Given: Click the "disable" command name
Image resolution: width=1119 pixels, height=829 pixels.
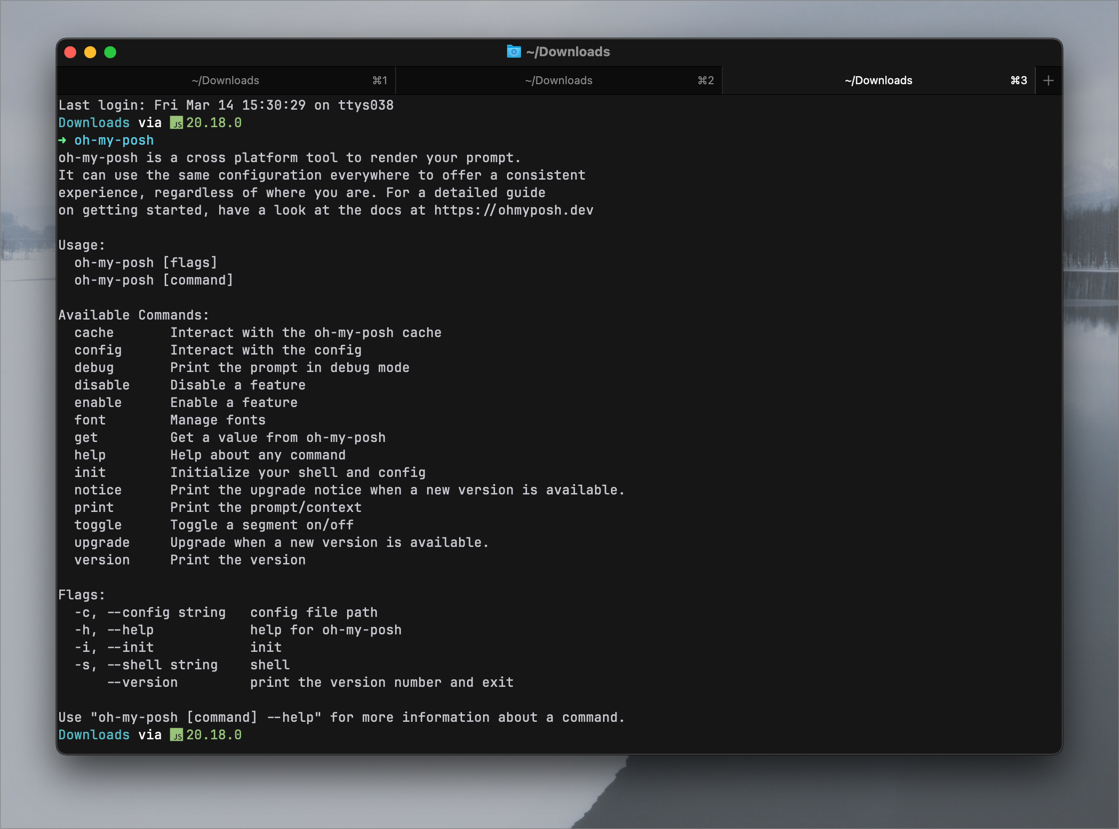Looking at the screenshot, I should click(102, 385).
